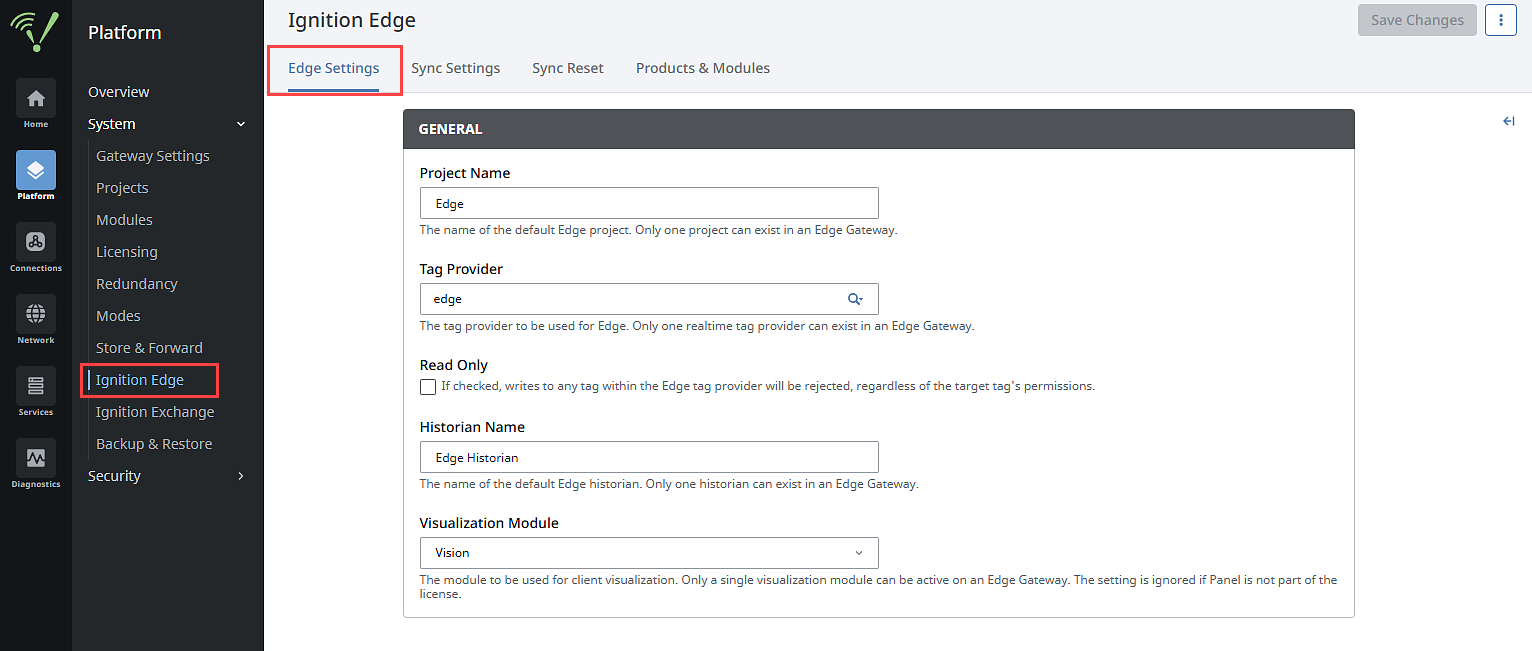Click the GENERAL section header

point(878,129)
